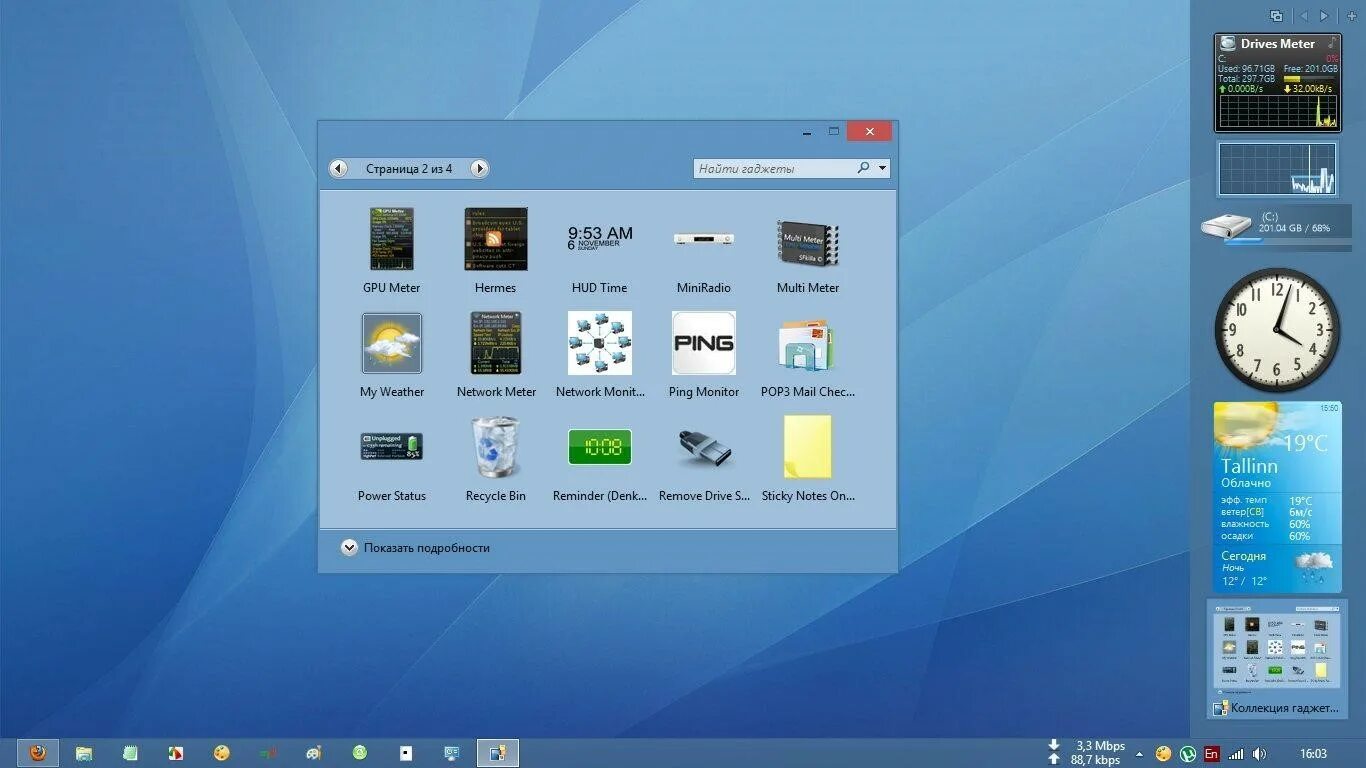Image resolution: width=1366 pixels, height=768 pixels.
Task: Click the taskbar clock showing 16:03
Action: (x=1314, y=754)
